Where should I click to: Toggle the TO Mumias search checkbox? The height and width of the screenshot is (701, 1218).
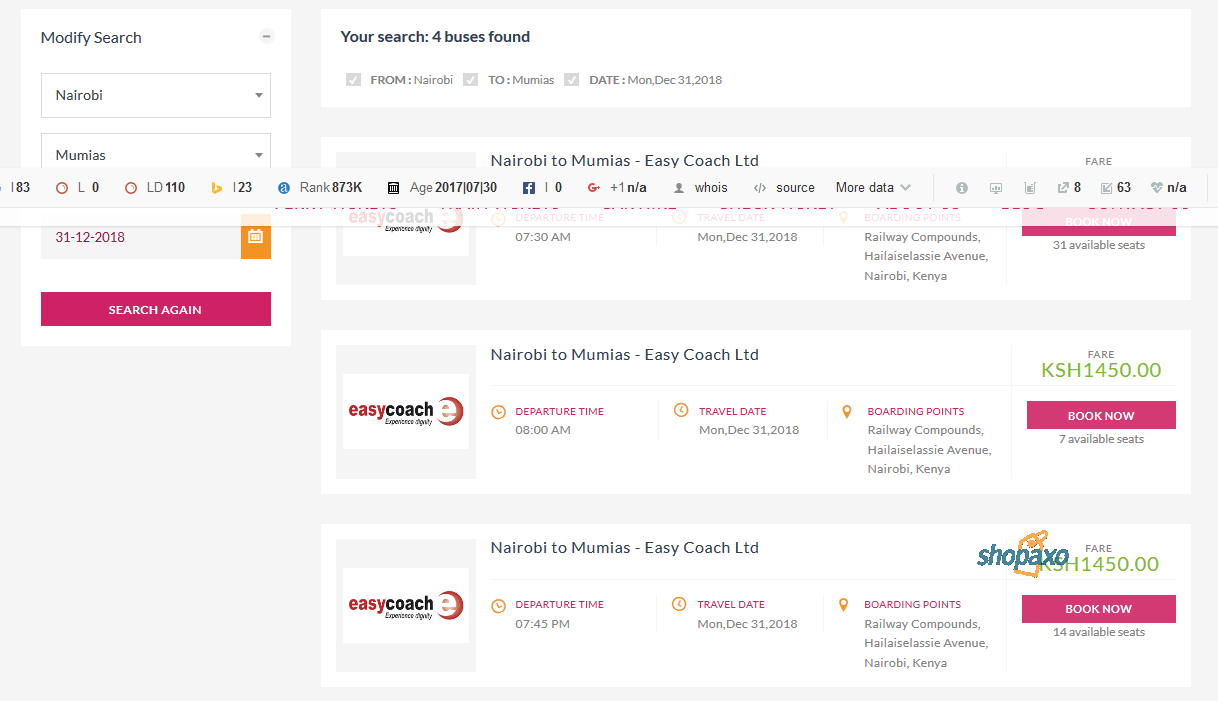(x=470, y=79)
